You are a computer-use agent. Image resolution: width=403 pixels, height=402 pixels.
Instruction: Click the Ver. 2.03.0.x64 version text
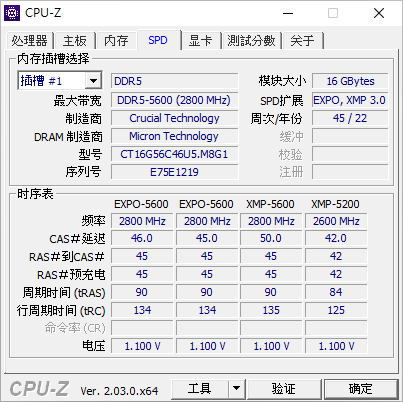(119, 391)
